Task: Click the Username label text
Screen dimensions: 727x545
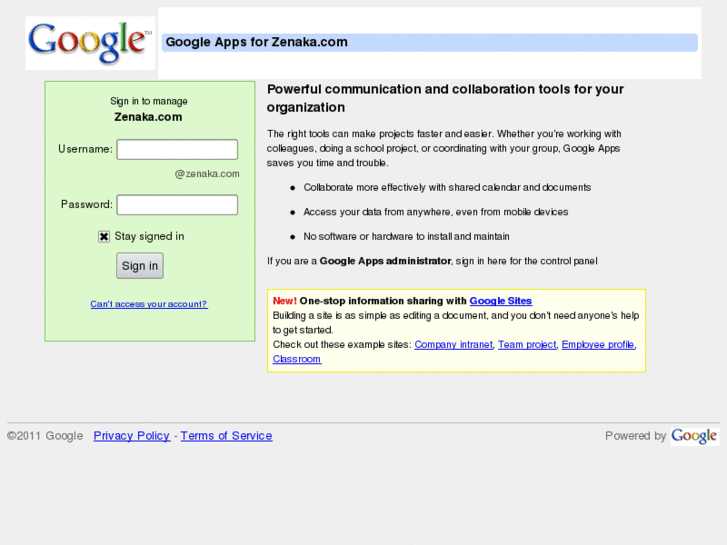Action: coord(85,150)
